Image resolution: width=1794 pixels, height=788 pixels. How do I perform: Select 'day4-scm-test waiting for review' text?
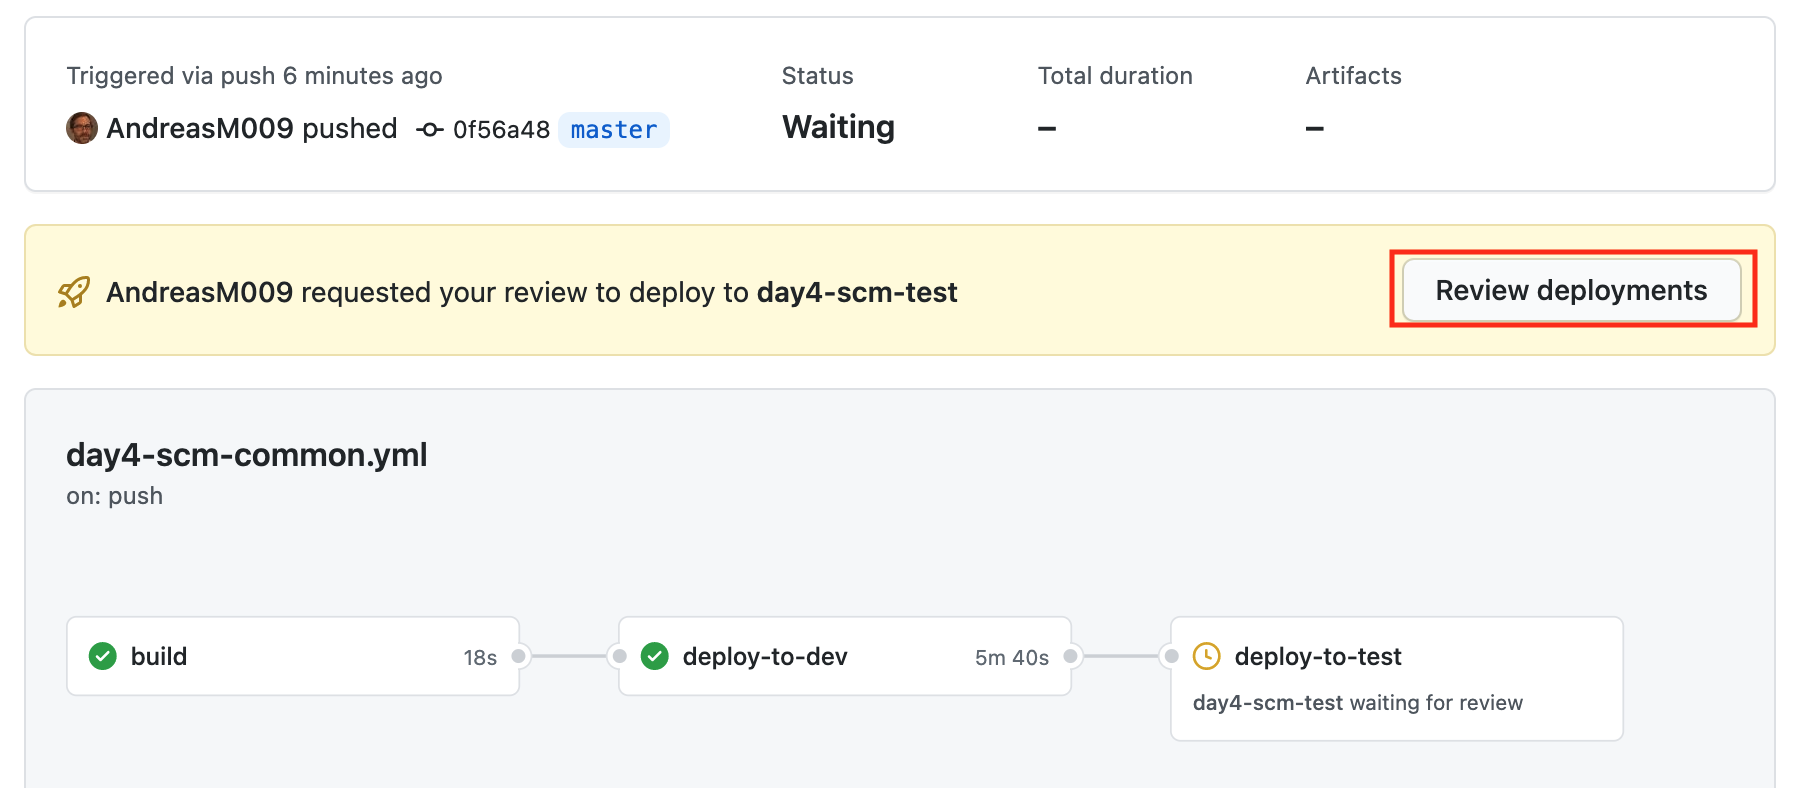tap(1358, 703)
